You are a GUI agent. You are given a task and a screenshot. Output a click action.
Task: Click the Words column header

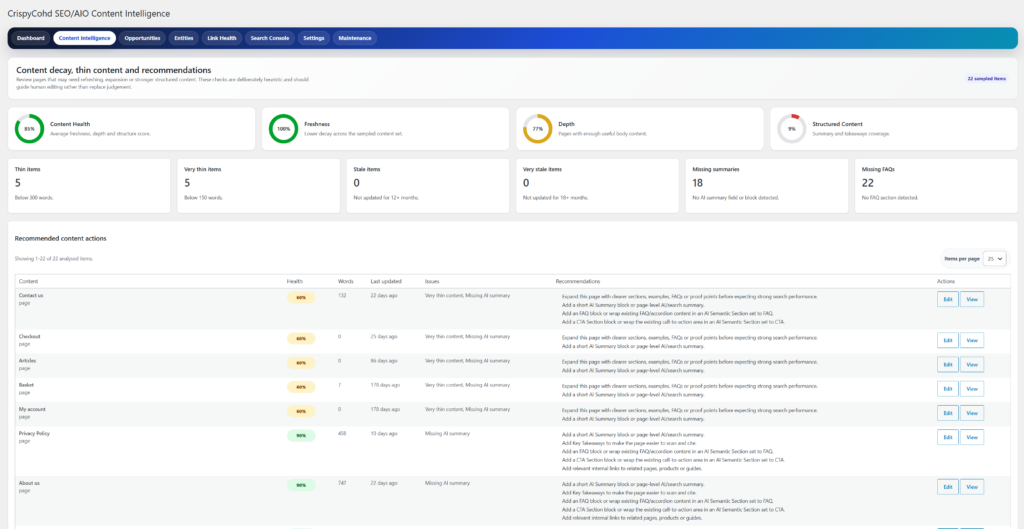pos(345,281)
